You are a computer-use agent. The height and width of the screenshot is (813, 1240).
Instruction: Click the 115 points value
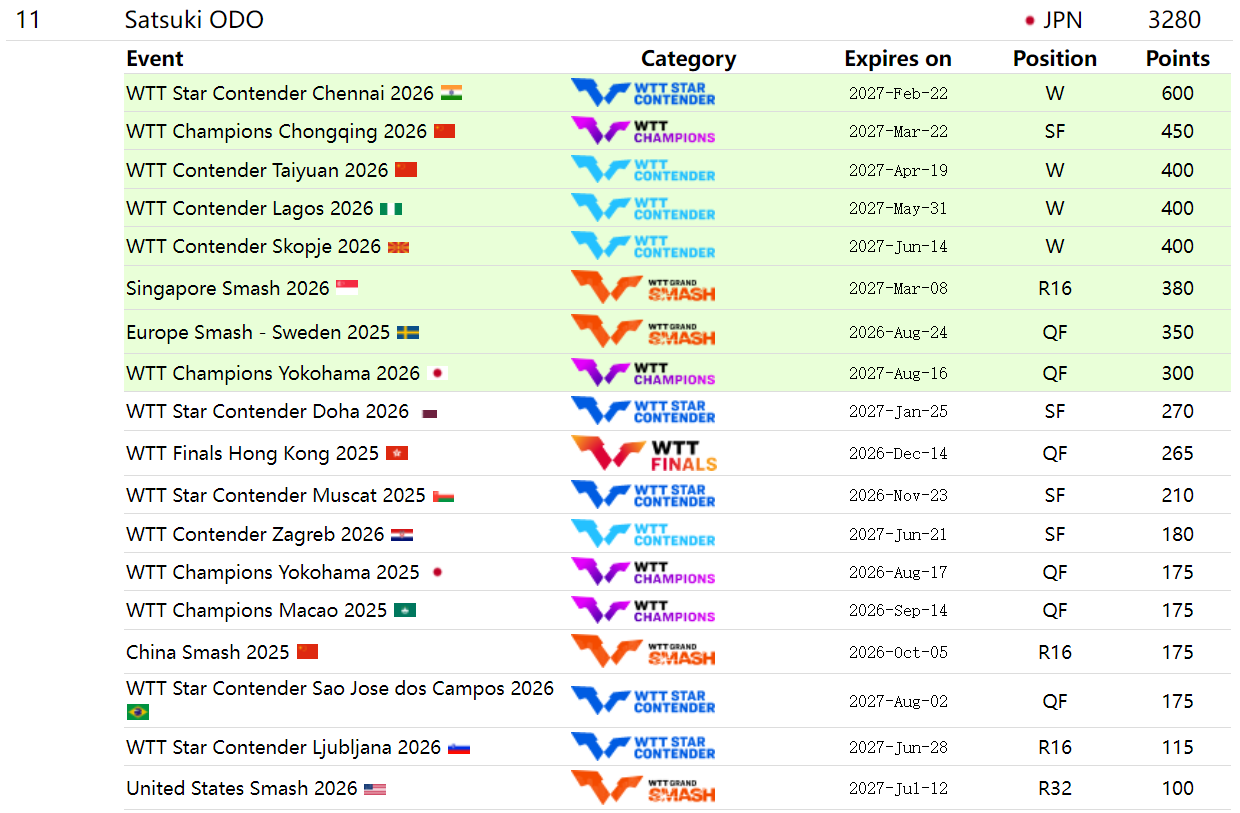point(1178,747)
